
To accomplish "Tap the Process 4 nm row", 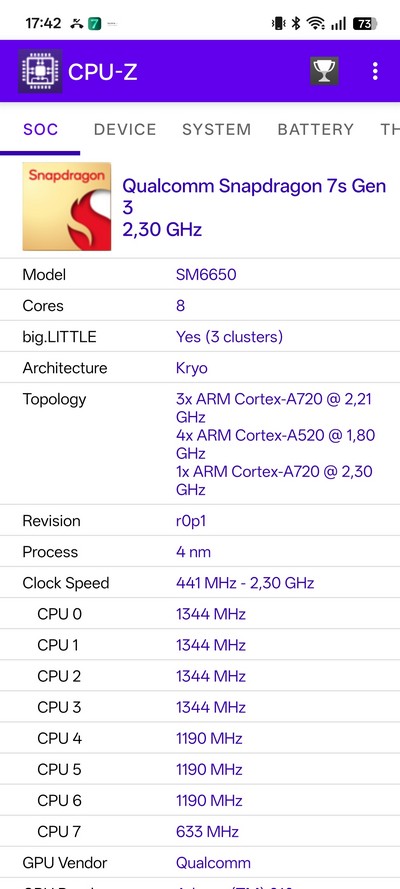I will point(200,552).
